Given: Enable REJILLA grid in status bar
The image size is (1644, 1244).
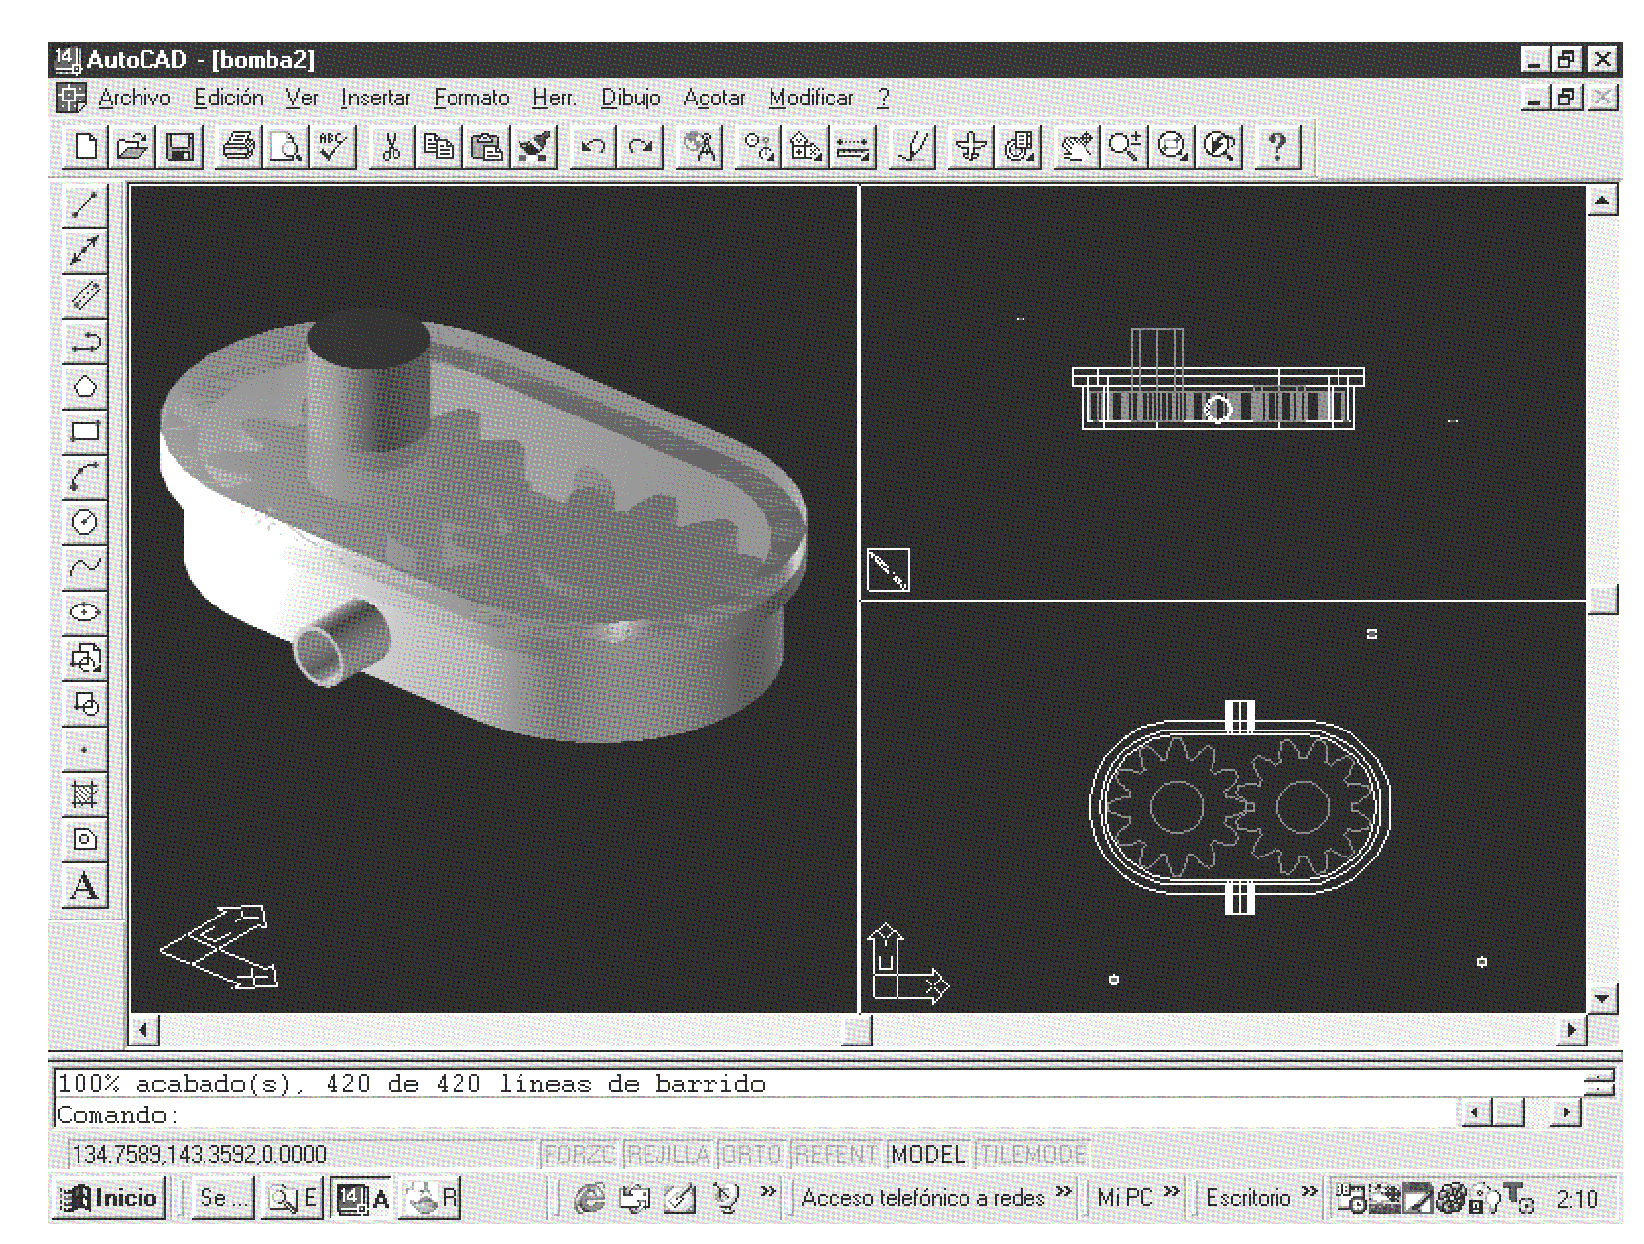Looking at the screenshot, I should point(668,1155).
